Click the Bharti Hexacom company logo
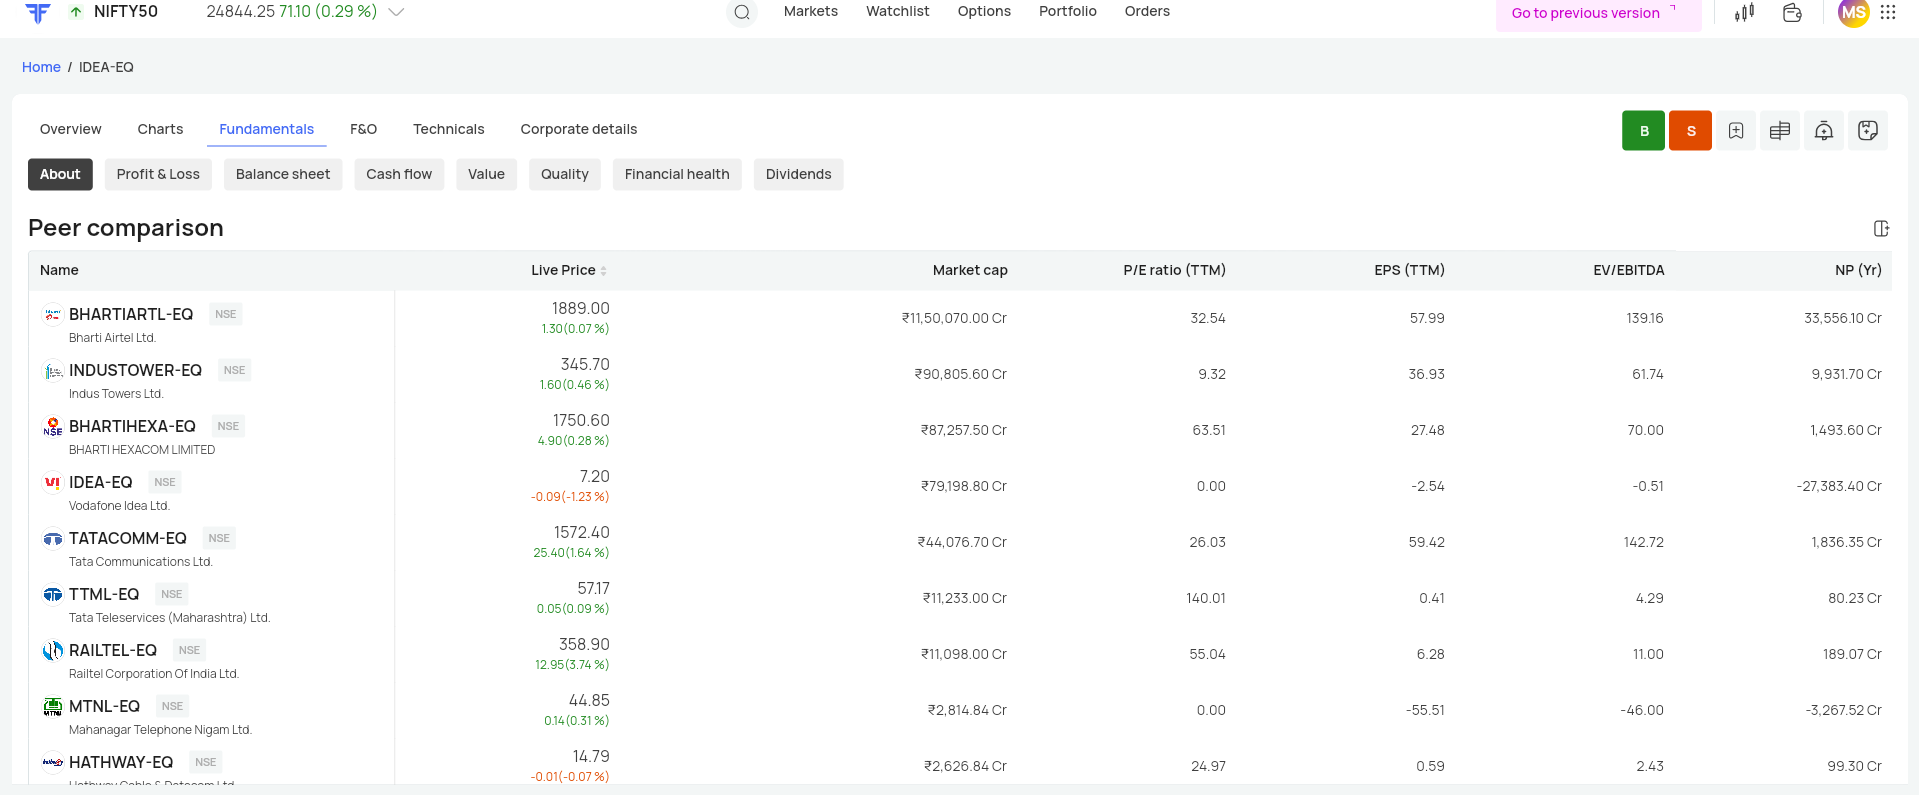The height and width of the screenshot is (795, 1919). click(53, 427)
